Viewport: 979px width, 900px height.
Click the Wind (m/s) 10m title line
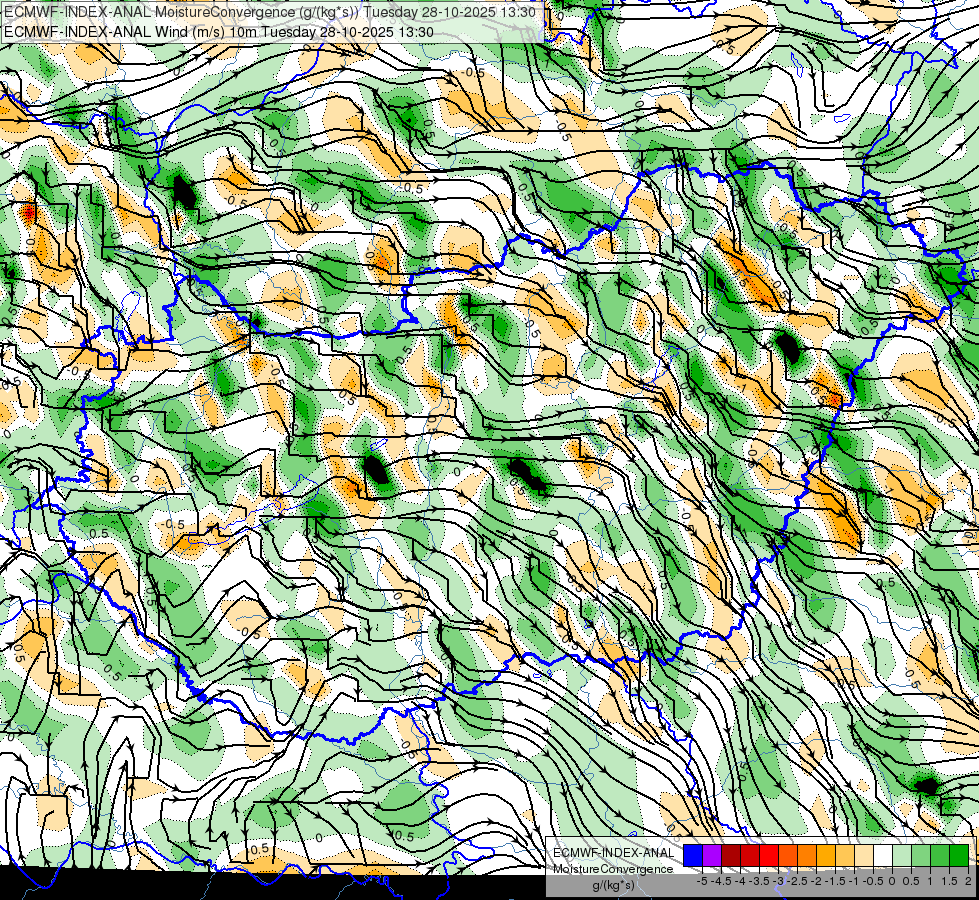pyautogui.click(x=219, y=31)
